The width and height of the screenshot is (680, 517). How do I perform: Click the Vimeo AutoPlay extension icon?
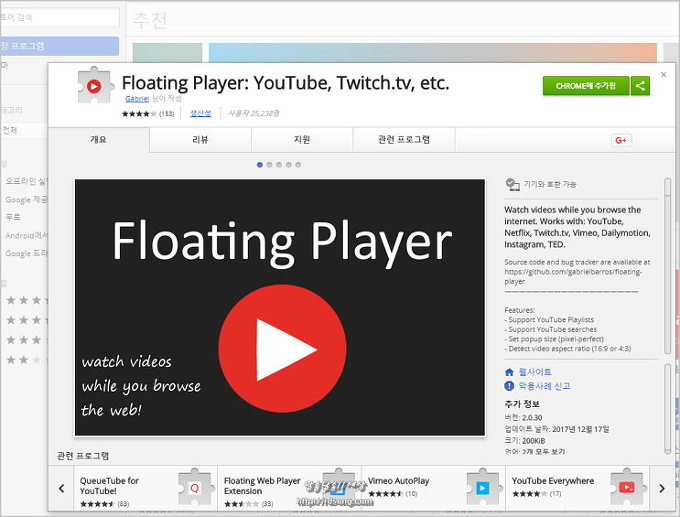click(x=483, y=487)
